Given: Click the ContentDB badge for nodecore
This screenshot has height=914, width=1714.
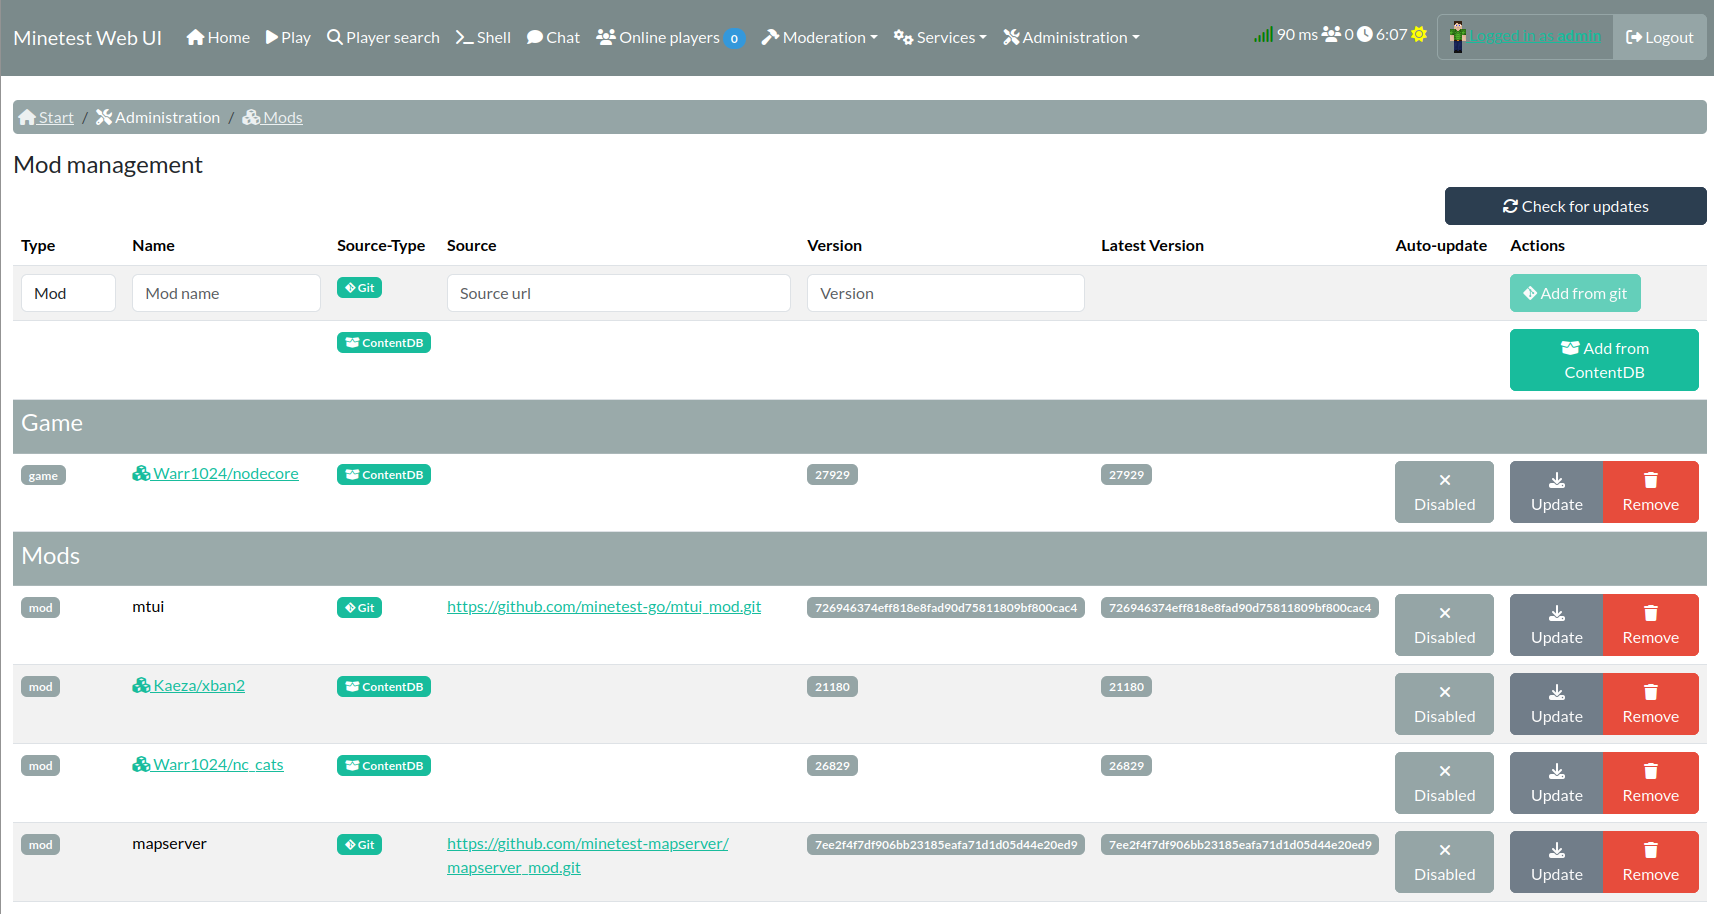Looking at the screenshot, I should pos(384,475).
